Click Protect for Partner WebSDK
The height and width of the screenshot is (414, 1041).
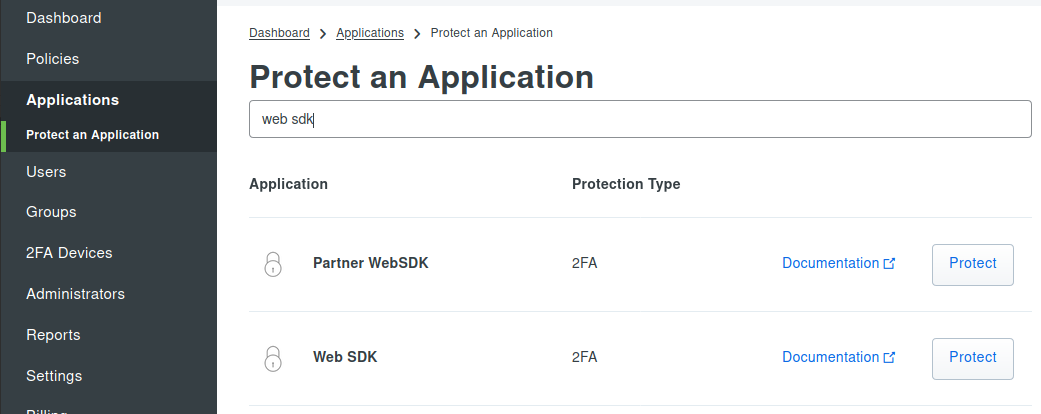tap(973, 265)
